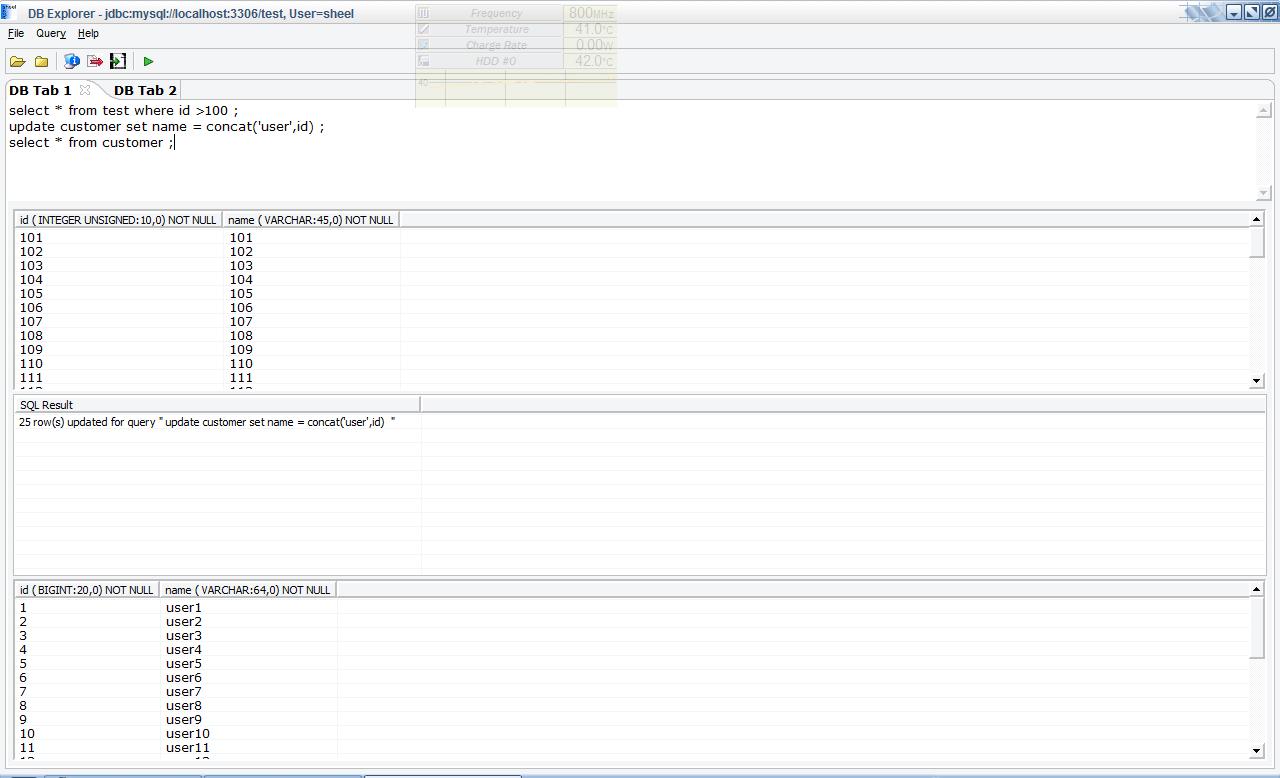1280x778 pixels.
Task: Switch to DB Tab 1
Action: (x=40, y=90)
